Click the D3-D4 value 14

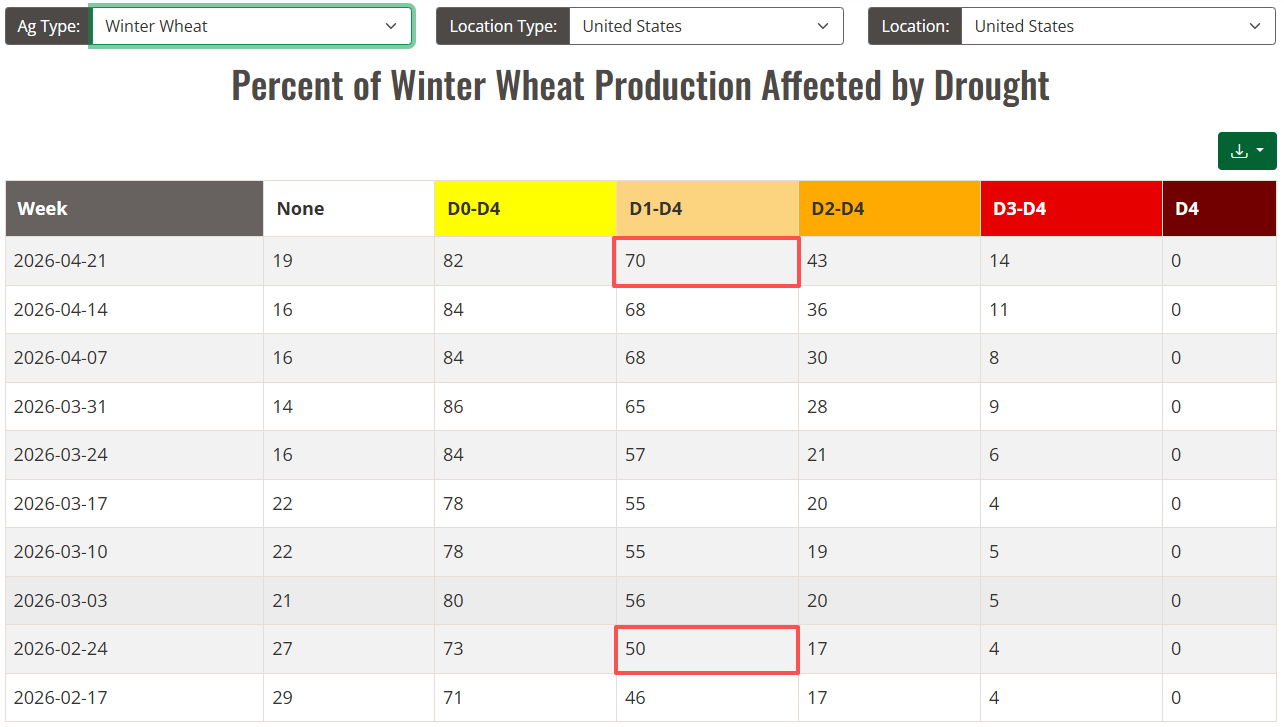(x=1000, y=262)
